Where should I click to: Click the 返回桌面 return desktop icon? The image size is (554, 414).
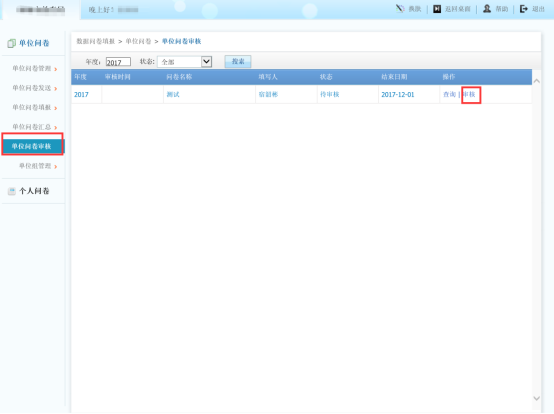coord(437,9)
